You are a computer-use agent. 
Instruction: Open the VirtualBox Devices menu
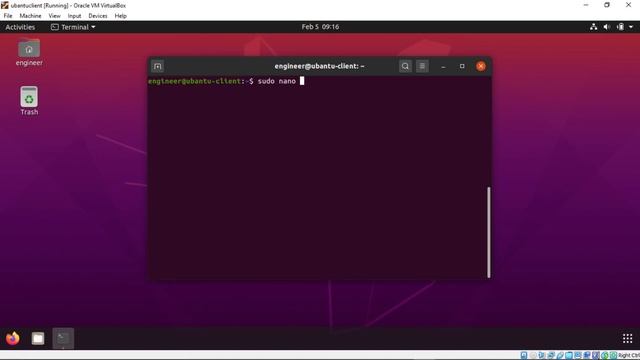click(x=98, y=16)
